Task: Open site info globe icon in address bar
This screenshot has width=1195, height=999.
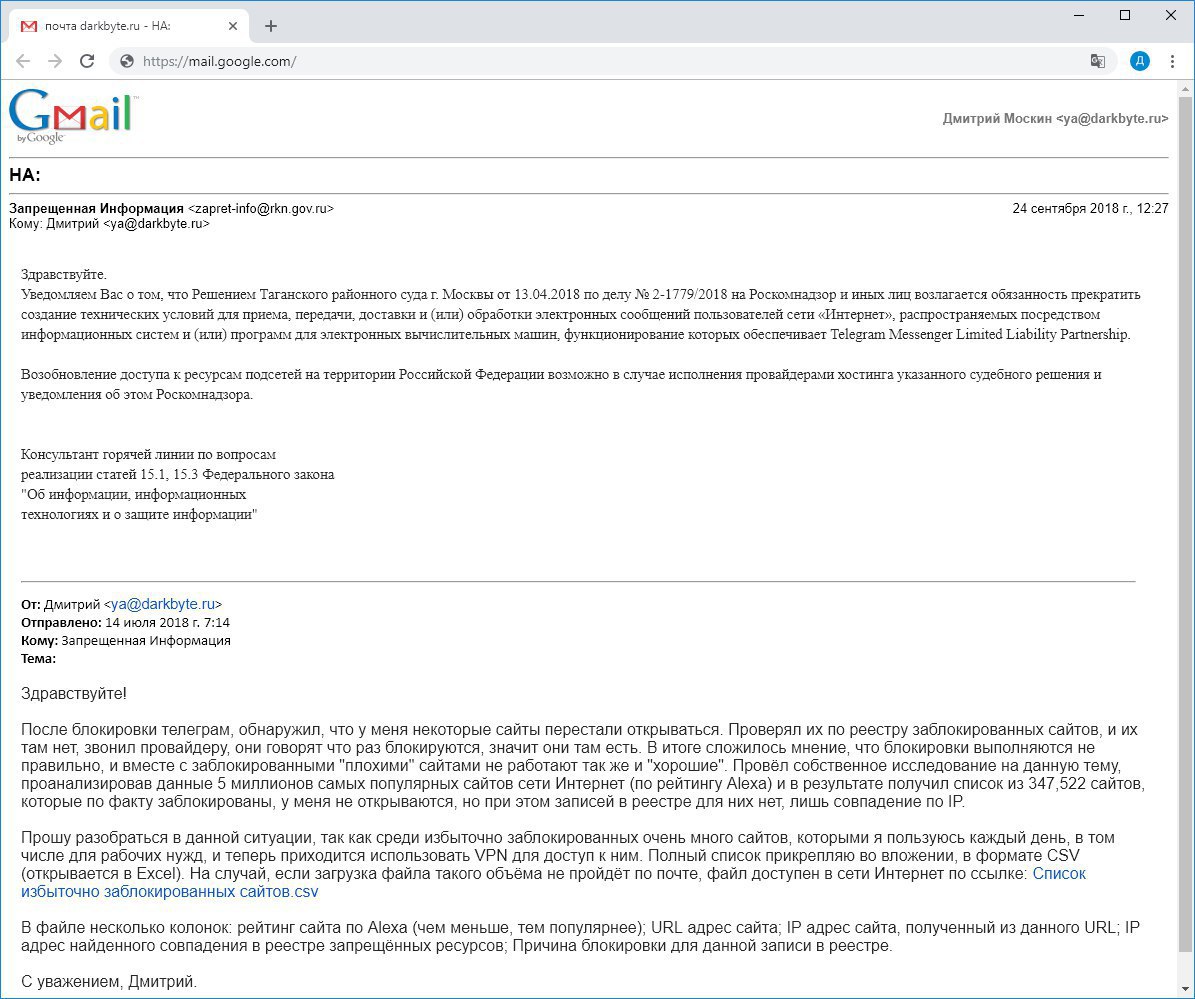Action: pyautogui.click(x=127, y=61)
